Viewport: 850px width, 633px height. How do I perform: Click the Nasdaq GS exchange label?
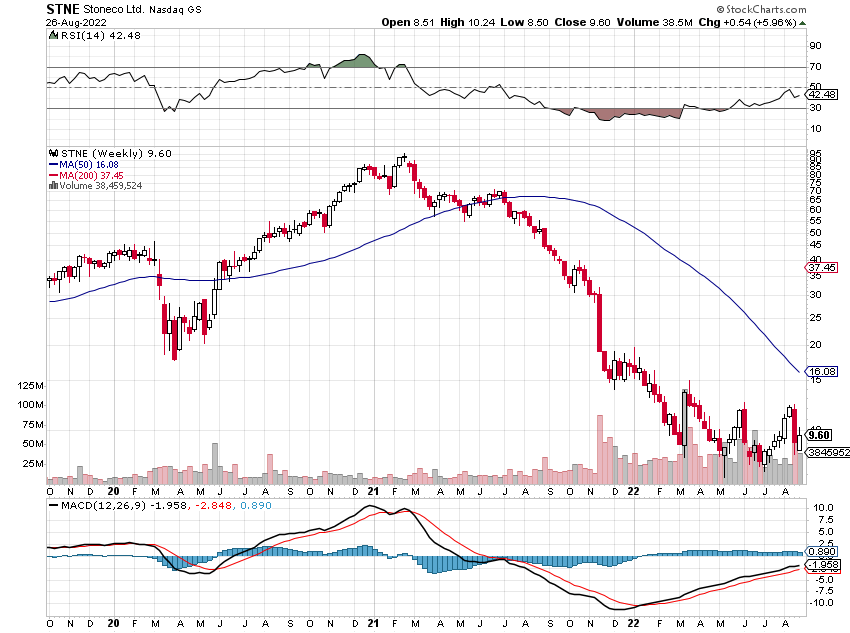pyautogui.click(x=175, y=9)
